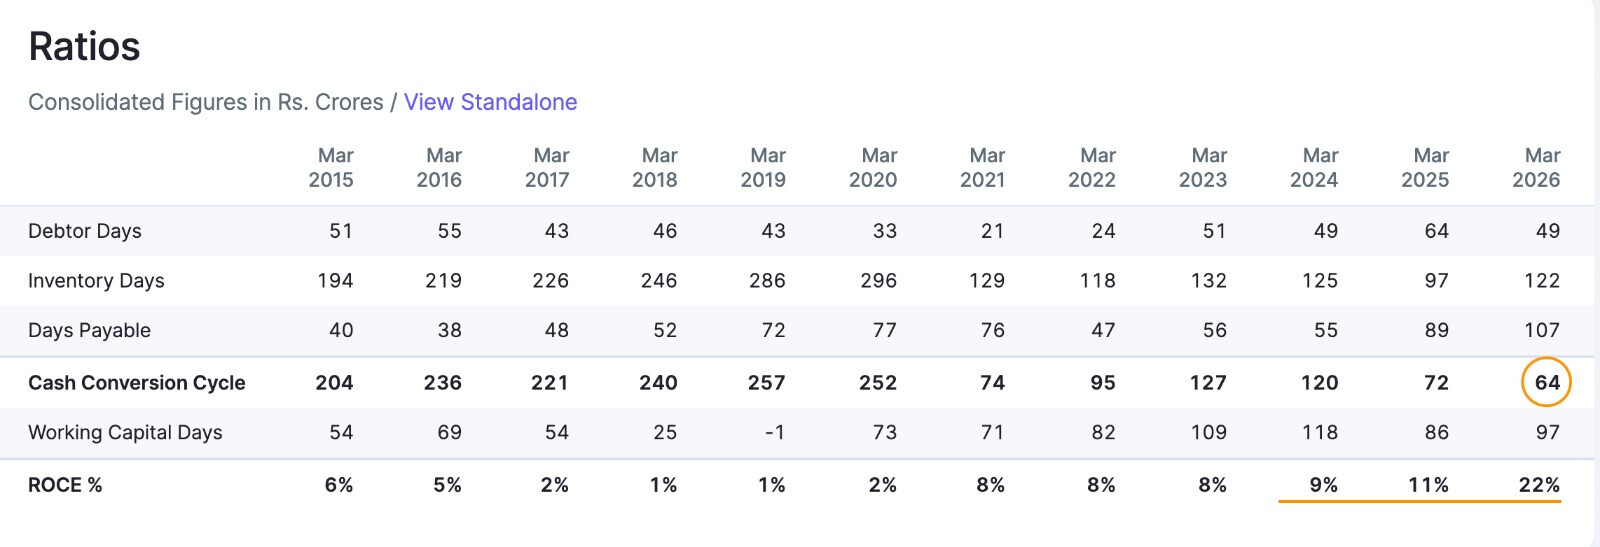Open the View Standalone link

[490, 102]
